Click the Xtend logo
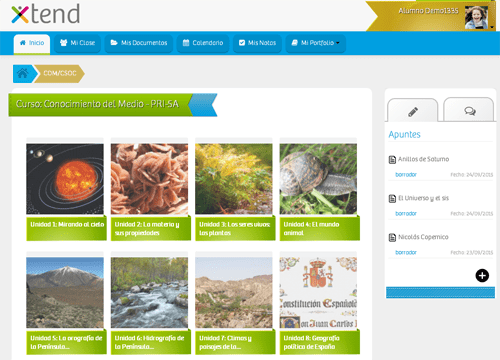 (x=46, y=14)
